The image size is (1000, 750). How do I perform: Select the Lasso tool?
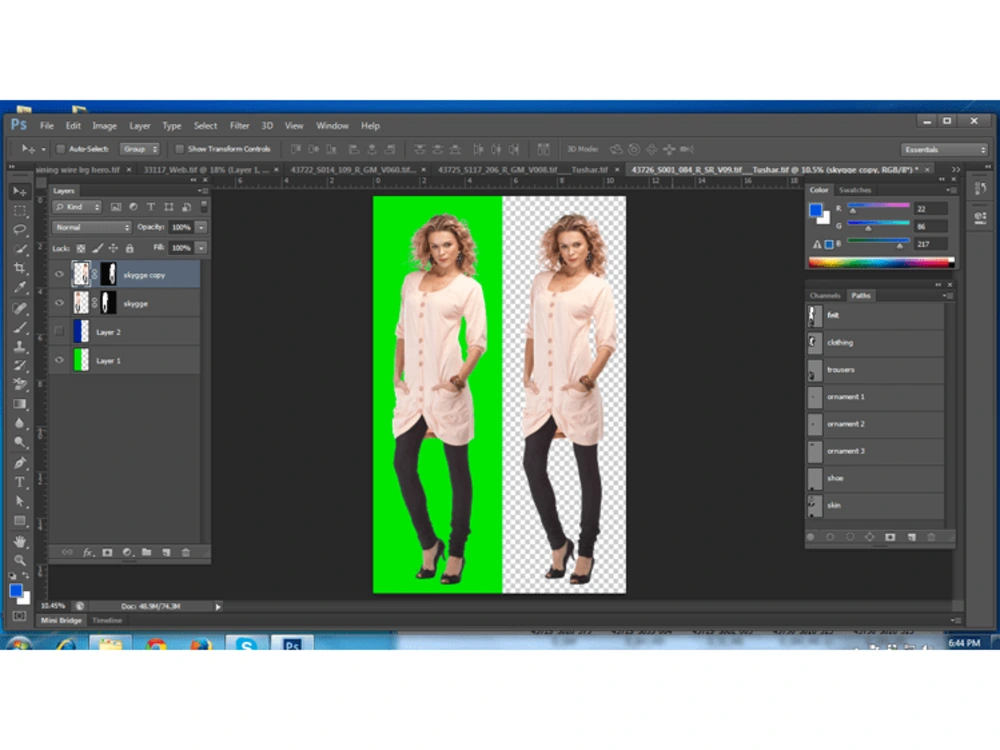click(20, 230)
